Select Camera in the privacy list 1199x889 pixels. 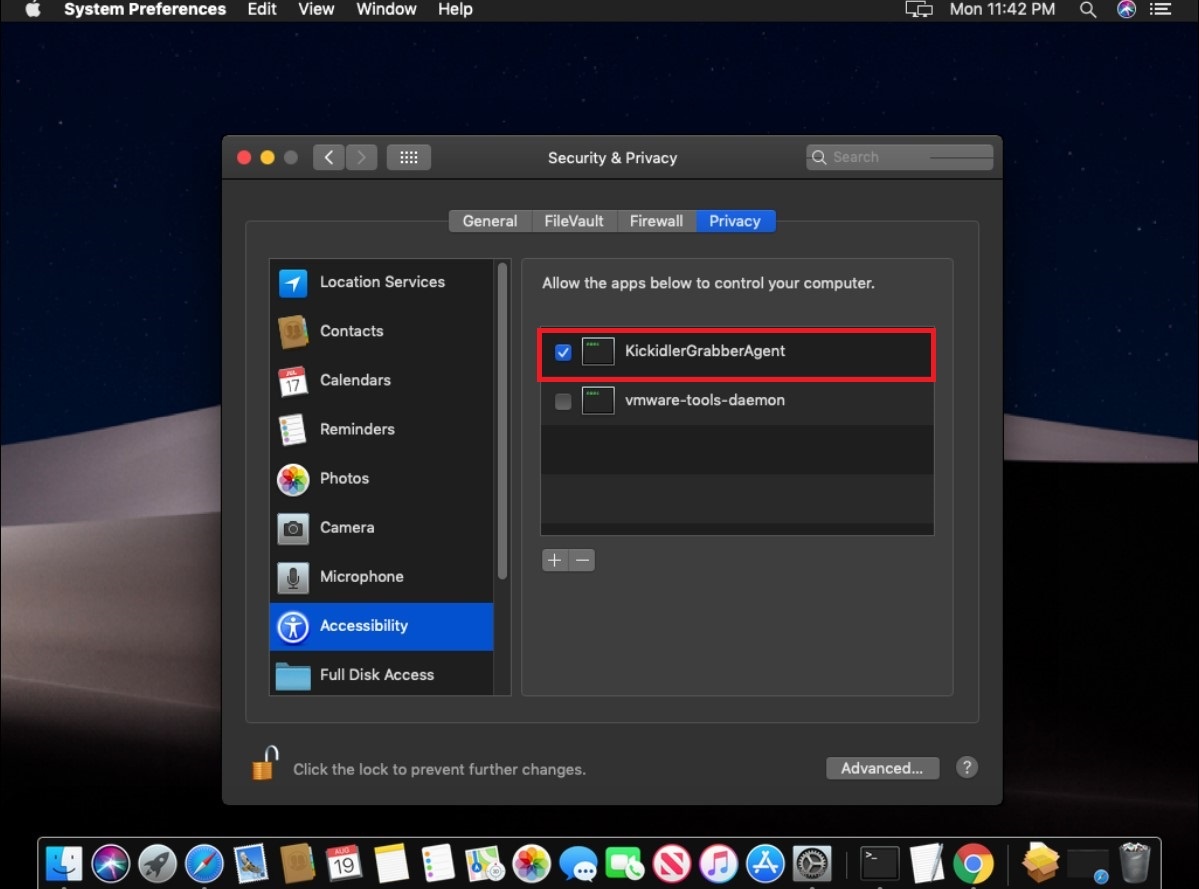(x=382, y=527)
